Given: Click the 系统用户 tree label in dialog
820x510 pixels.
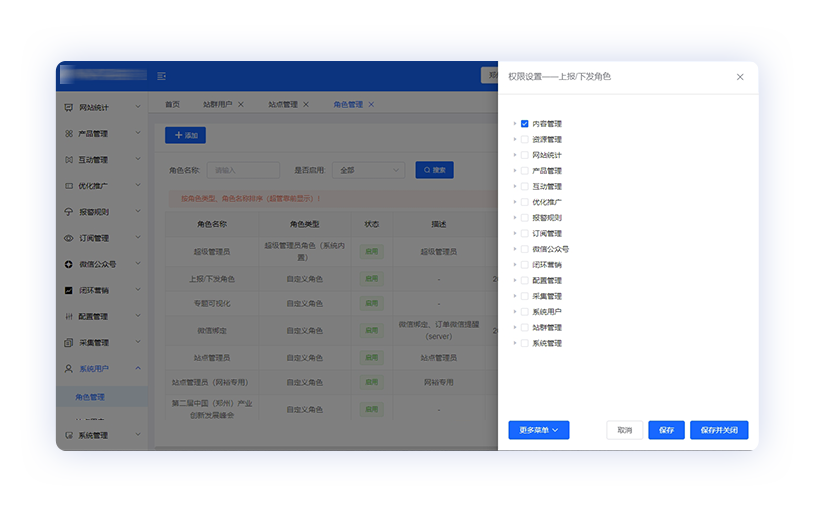Looking at the screenshot, I should click(x=547, y=312).
